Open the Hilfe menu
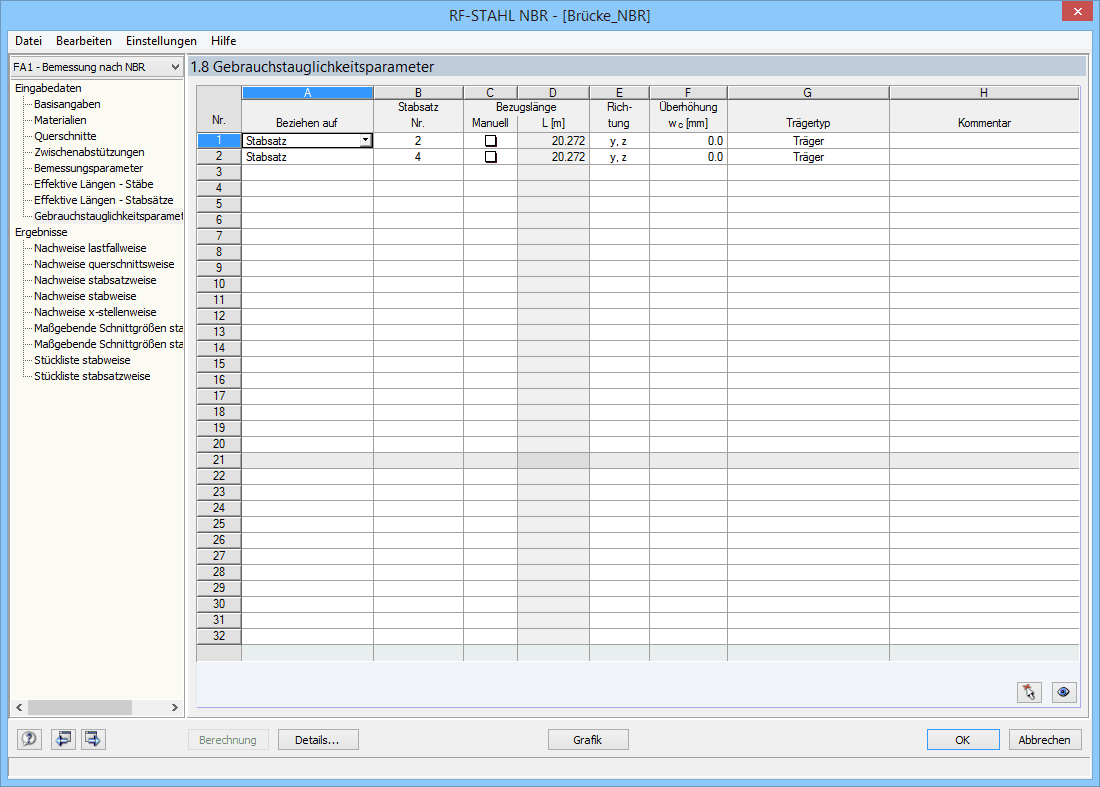The height and width of the screenshot is (787, 1100). (223, 41)
